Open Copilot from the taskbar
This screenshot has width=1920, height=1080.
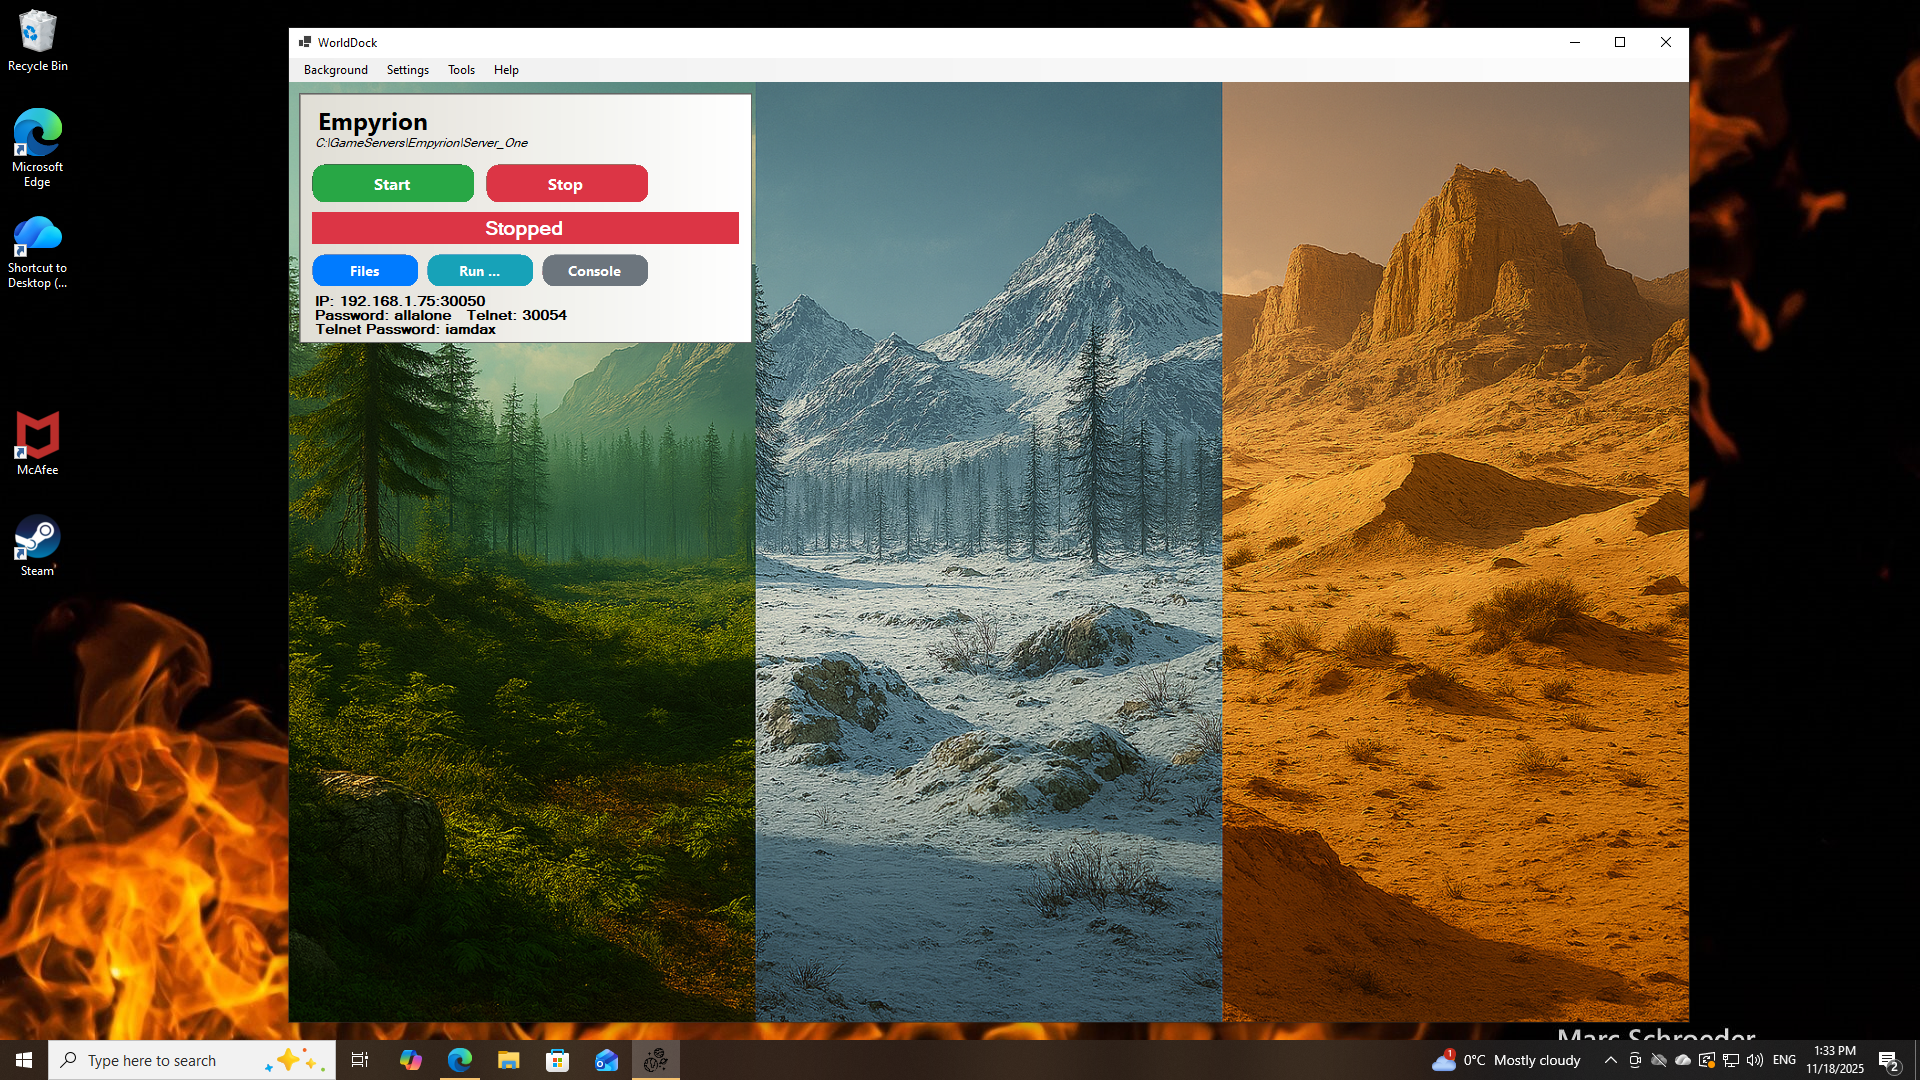point(410,1059)
